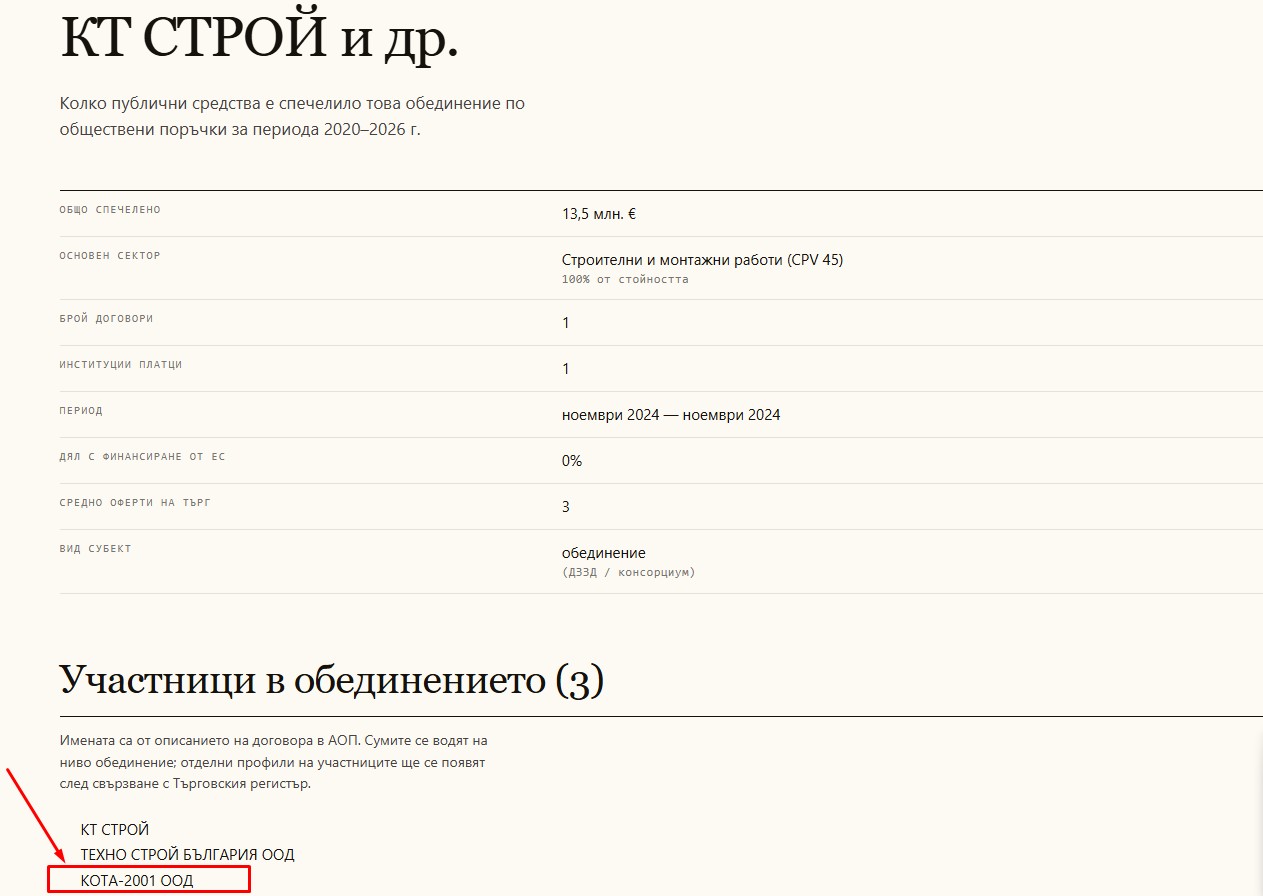Click the '(ДЗЗД / консорциум)' note
Image resolution: width=1263 pixels, height=896 pixels.
pyautogui.click(x=628, y=573)
